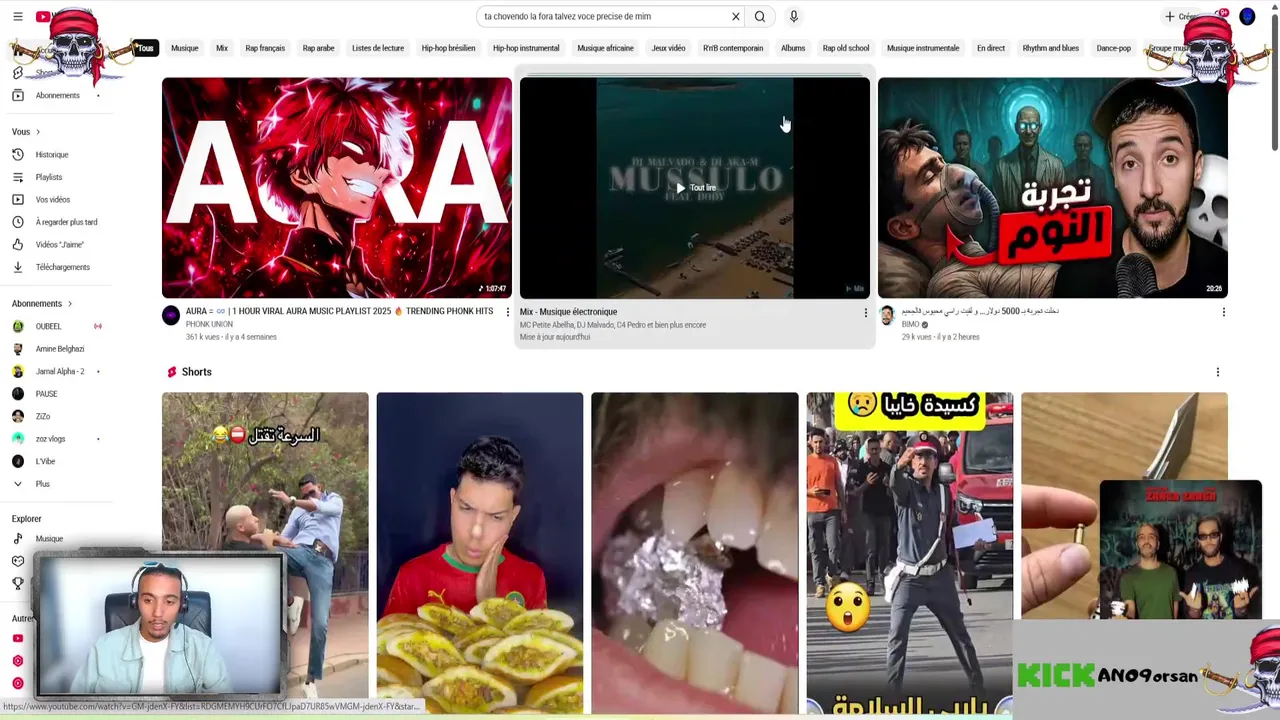Image resolution: width=1280 pixels, height=720 pixels.
Task: Open options menu for BIMO video
Action: (x=1223, y=312)
